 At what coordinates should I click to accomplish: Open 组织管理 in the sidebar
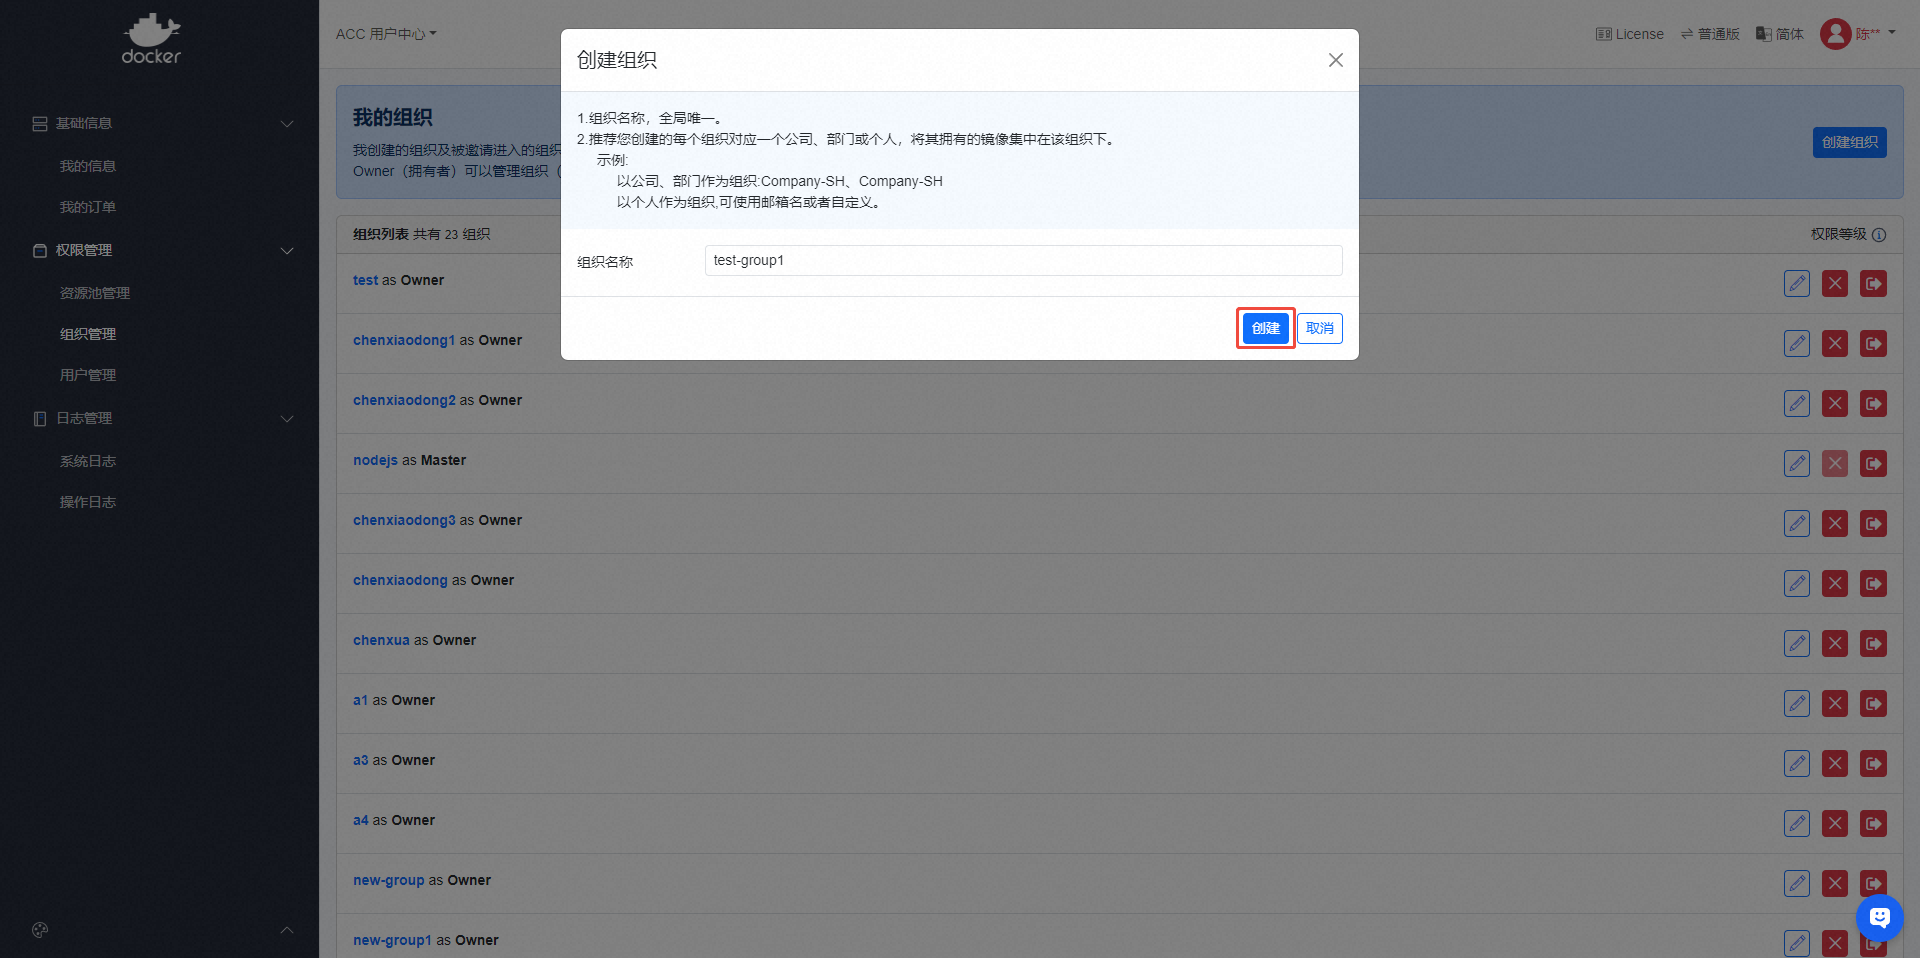click(x=88, y=334)
